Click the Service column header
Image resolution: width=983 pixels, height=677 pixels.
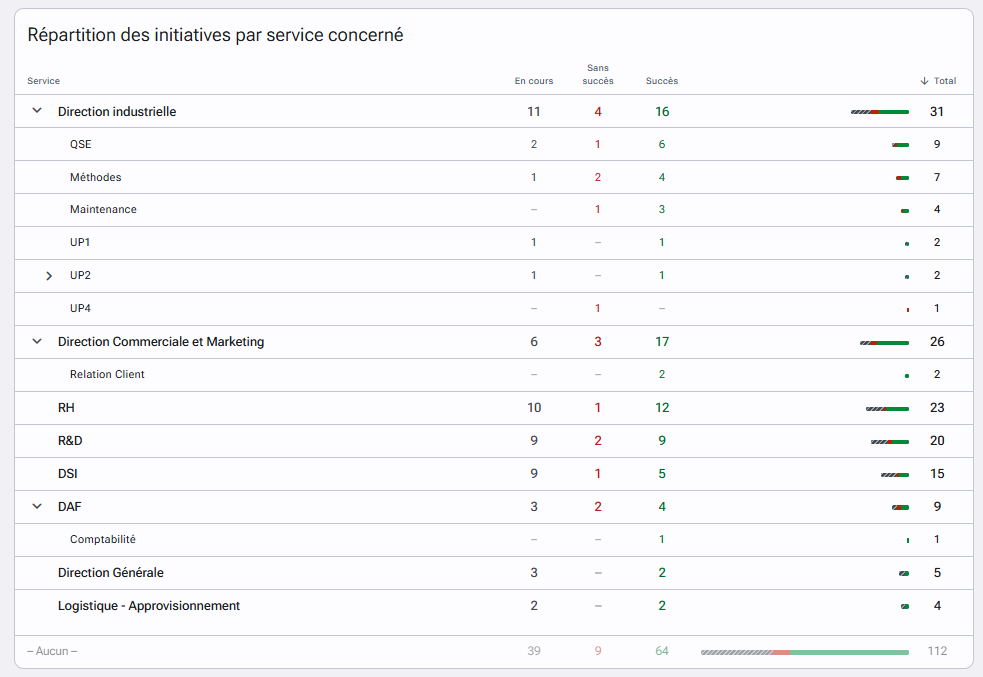[43, 81]
